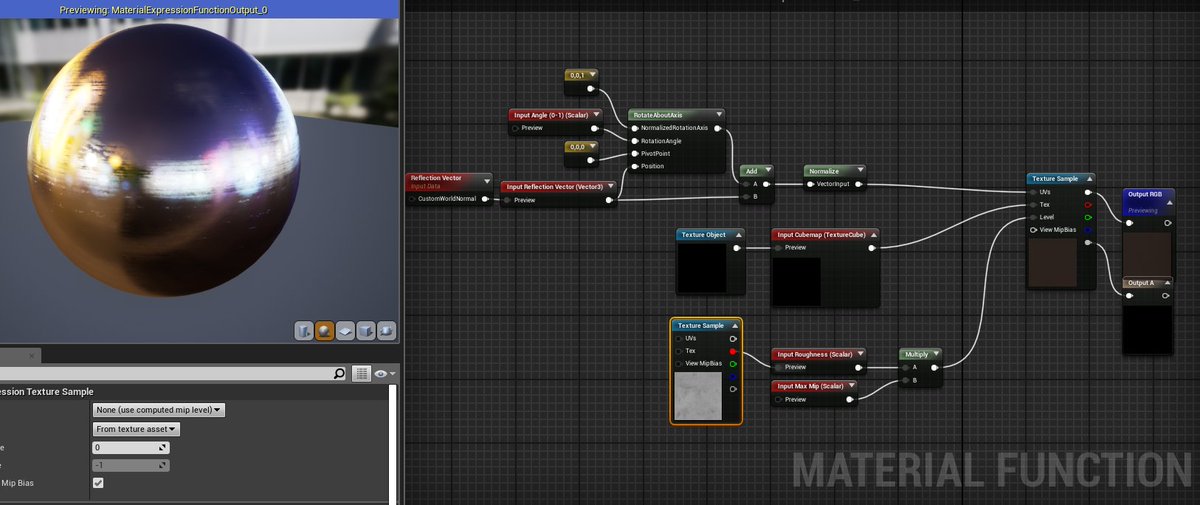Click the brown preview thumbnail of Texture Sample
Viewport: 1200px width, 505px height.
pos(1054,262)
